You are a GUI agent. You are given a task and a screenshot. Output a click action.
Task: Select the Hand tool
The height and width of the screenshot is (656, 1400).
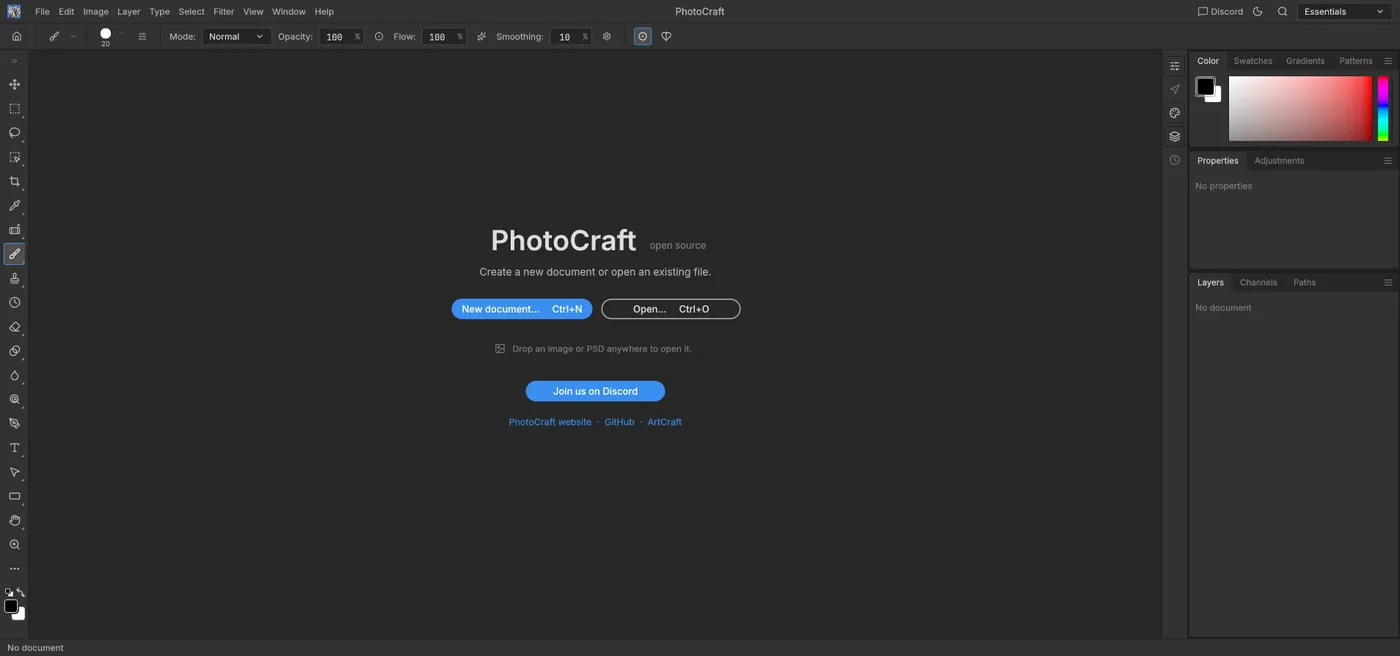(14, 521)
